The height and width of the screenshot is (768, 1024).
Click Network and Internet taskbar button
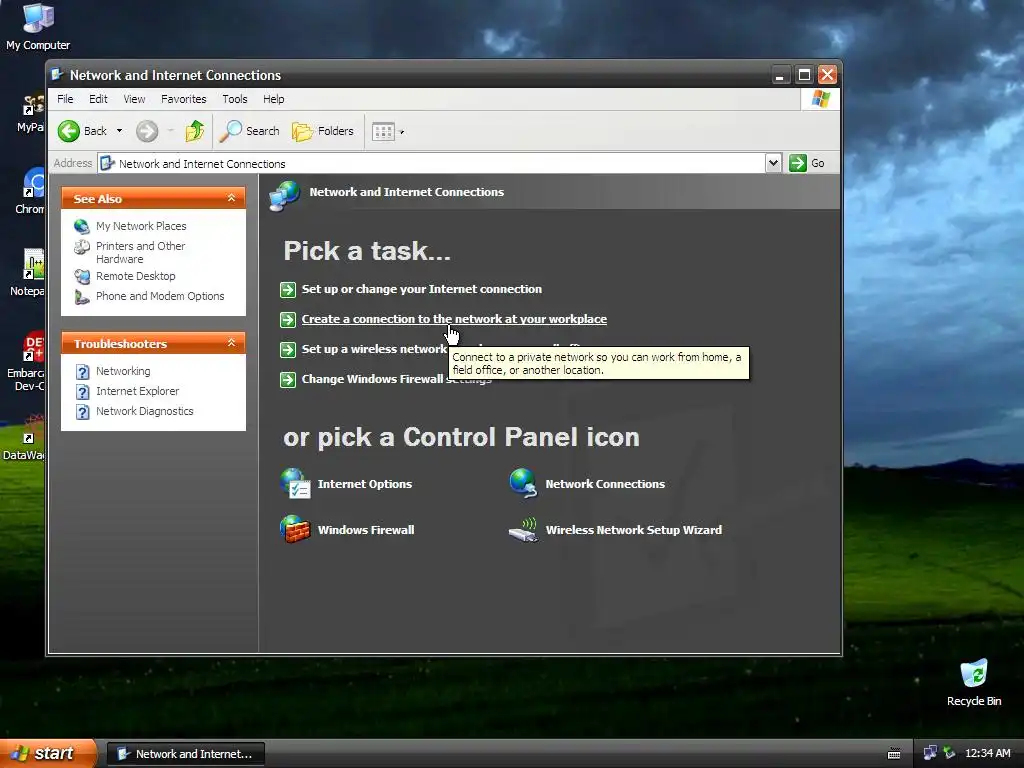(x=185, y=754)
